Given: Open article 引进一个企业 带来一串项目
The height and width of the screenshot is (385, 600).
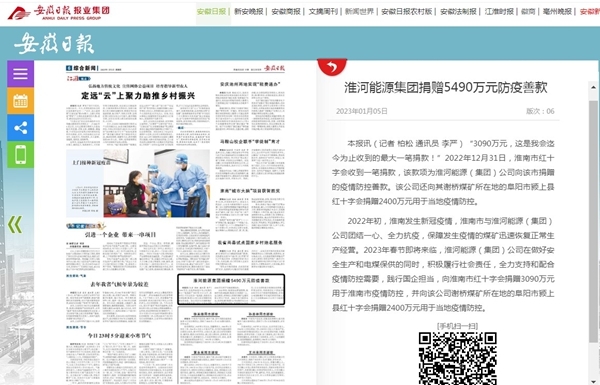Looking at the screenshot, I should [x=121, y=235].
